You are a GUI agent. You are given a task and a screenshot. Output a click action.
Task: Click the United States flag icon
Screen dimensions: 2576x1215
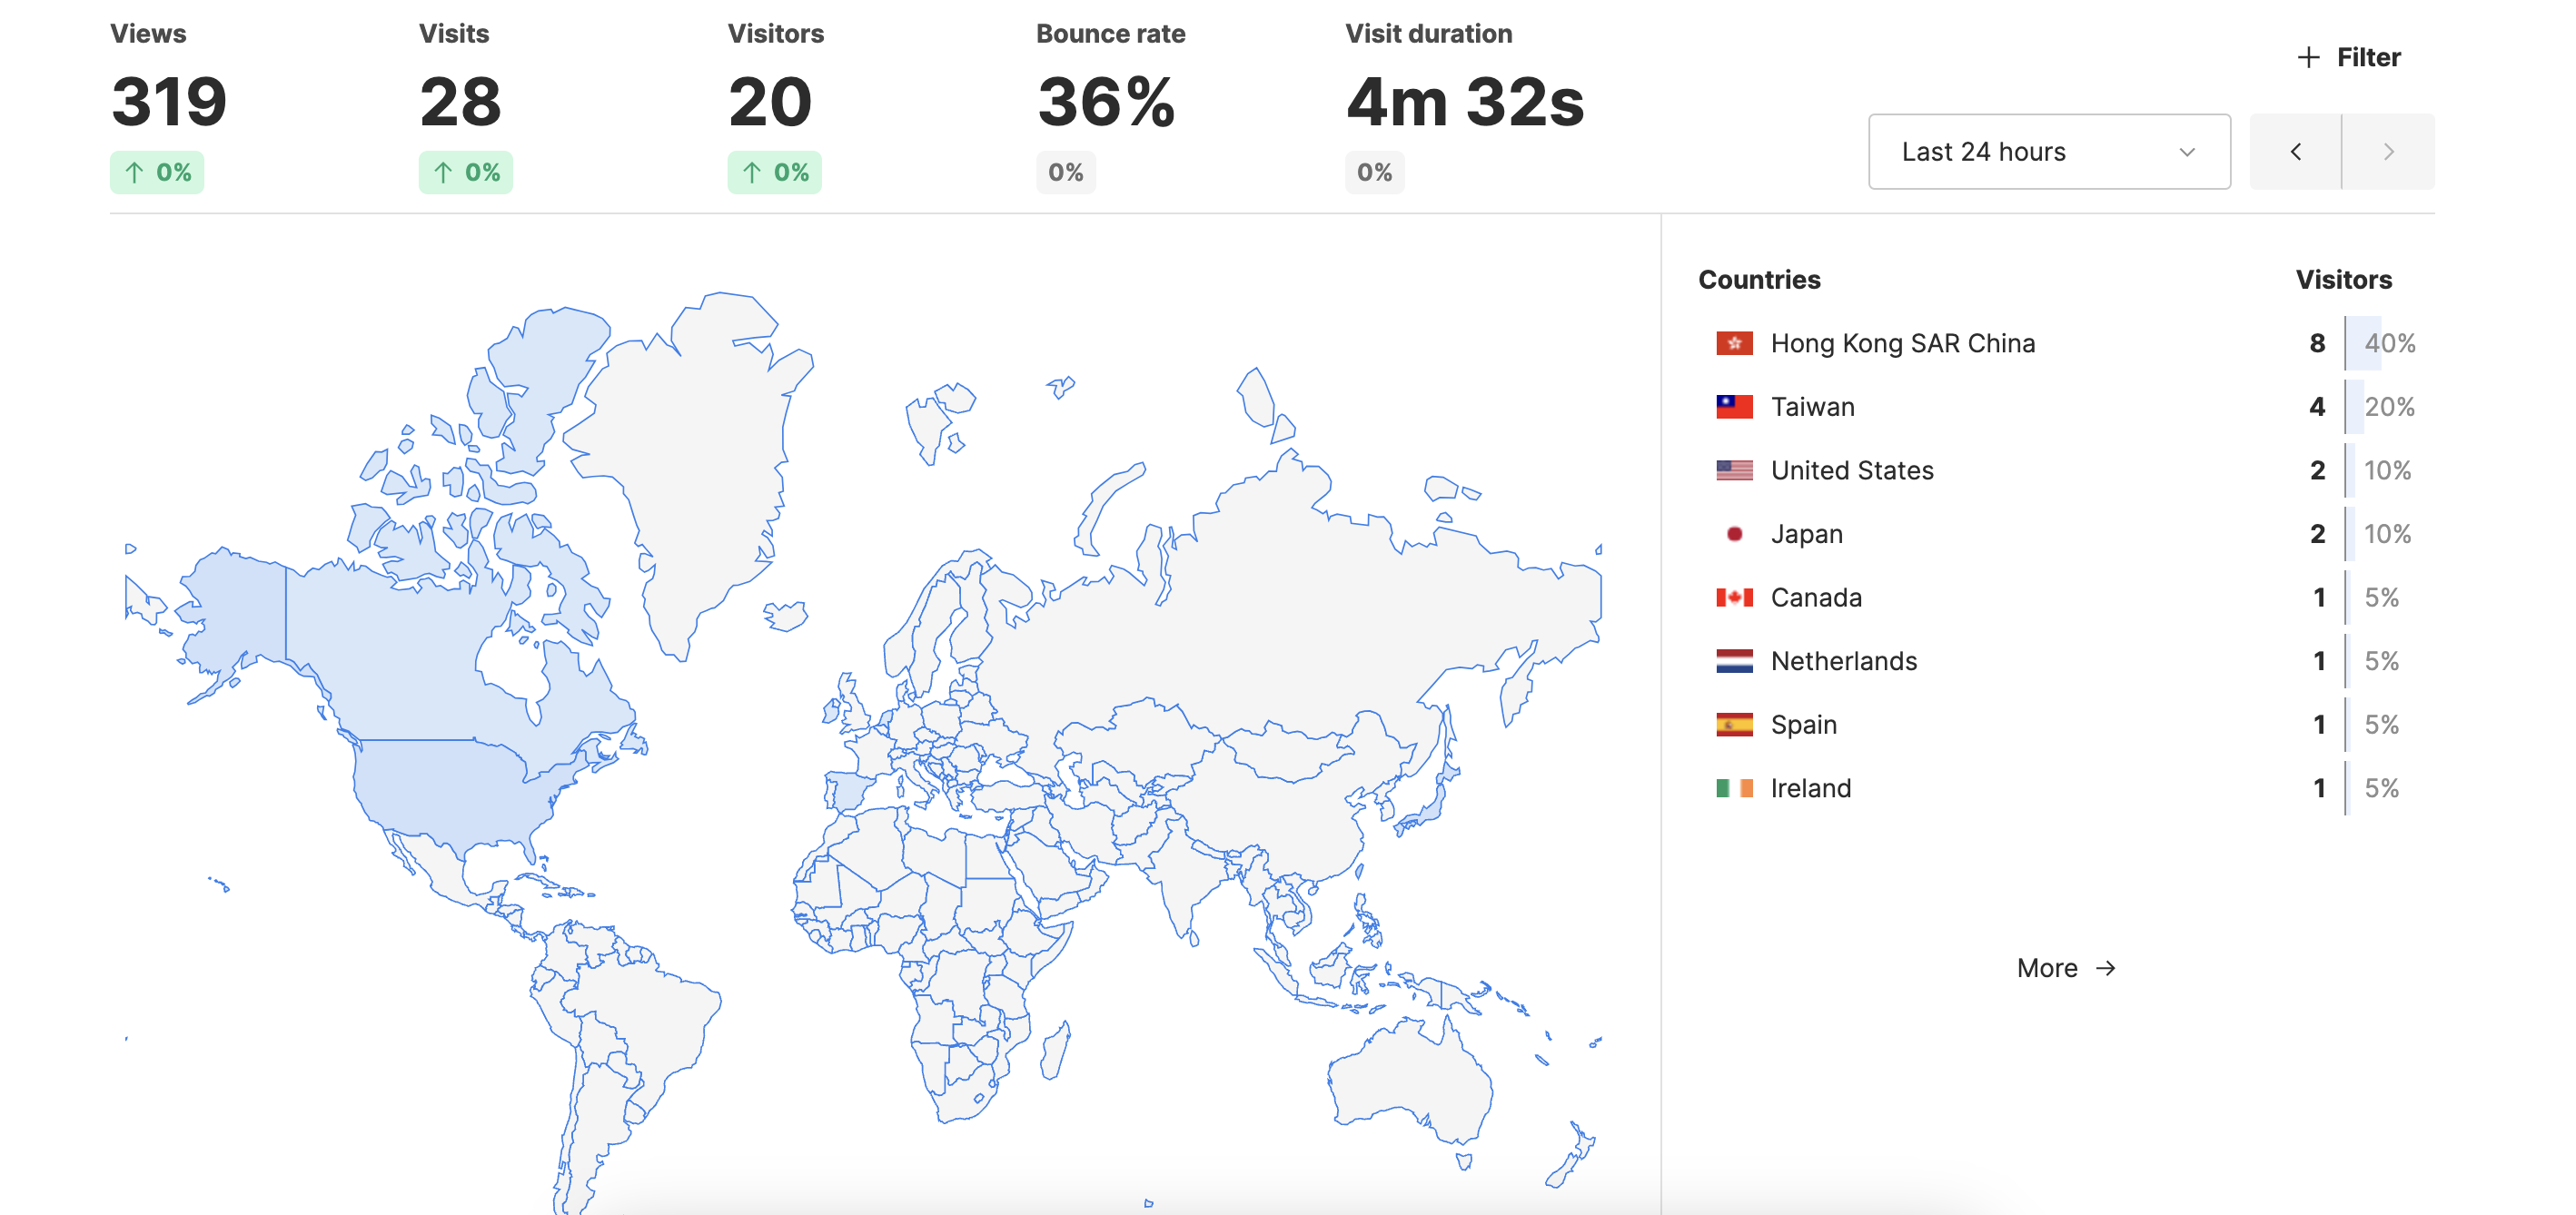click(1734, 470)
